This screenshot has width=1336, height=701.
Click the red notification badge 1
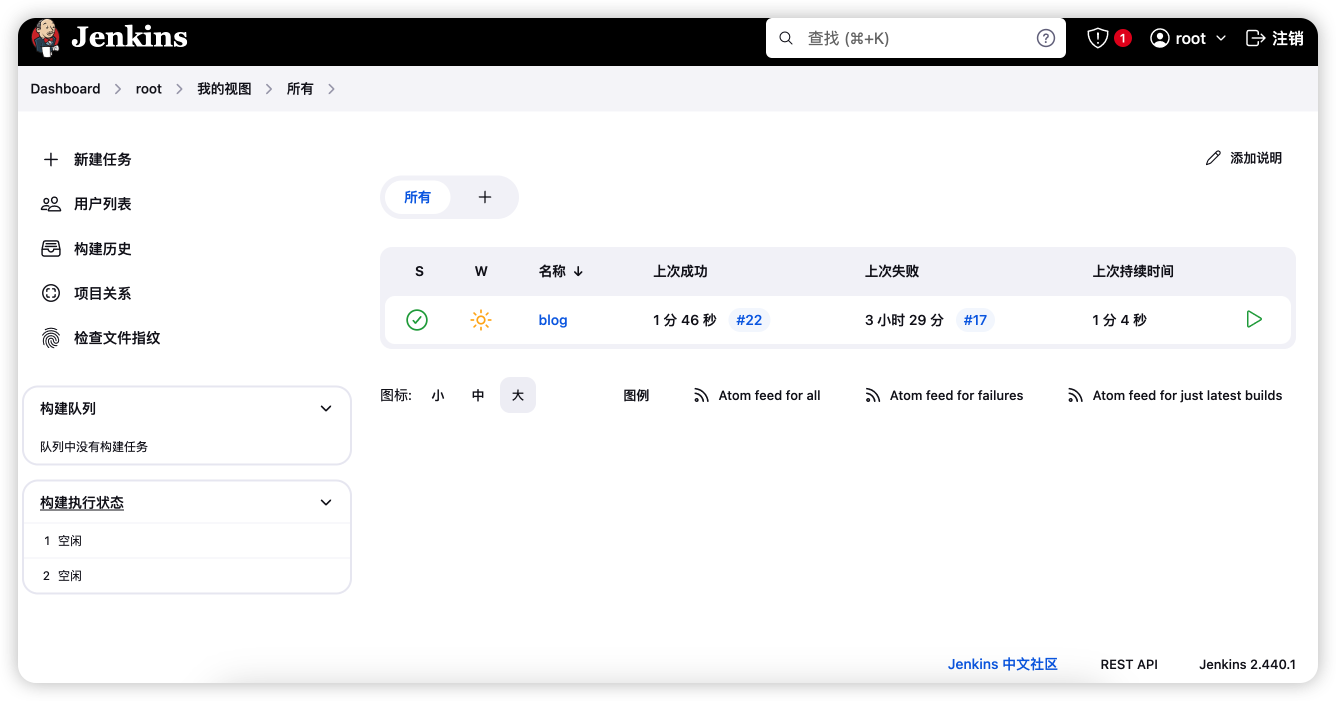click(x=1123, y=38)
